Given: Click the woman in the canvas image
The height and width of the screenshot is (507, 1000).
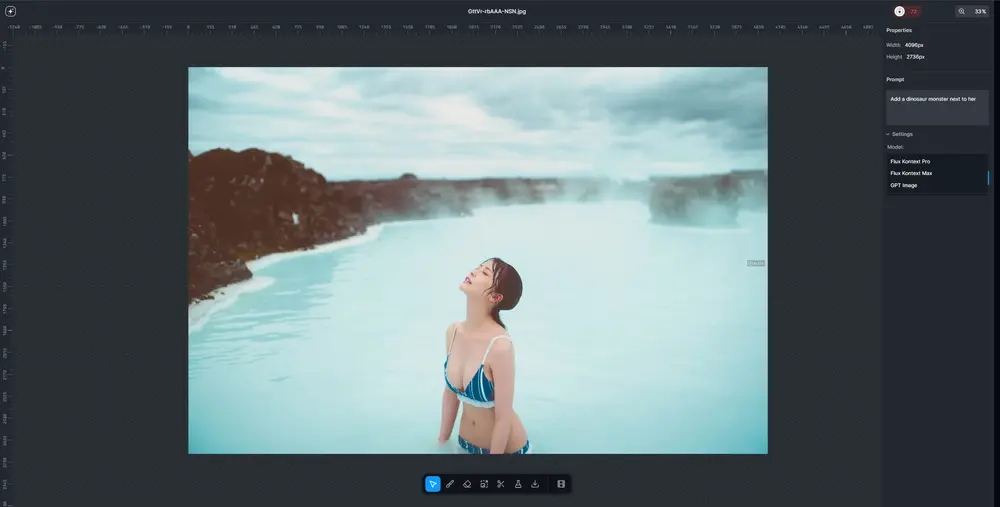Looking at the screenshot, I should point(485,360).
